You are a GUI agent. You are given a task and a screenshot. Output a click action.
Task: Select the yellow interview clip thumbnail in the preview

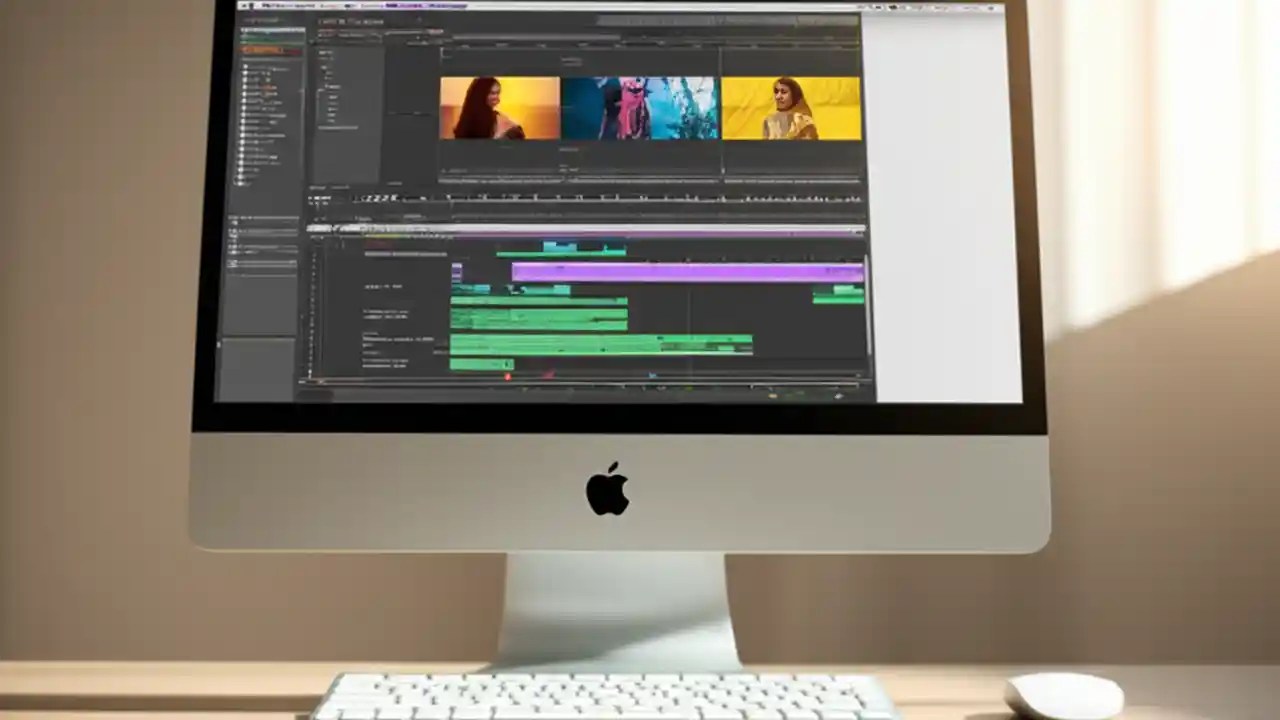[x=790, y=107]
